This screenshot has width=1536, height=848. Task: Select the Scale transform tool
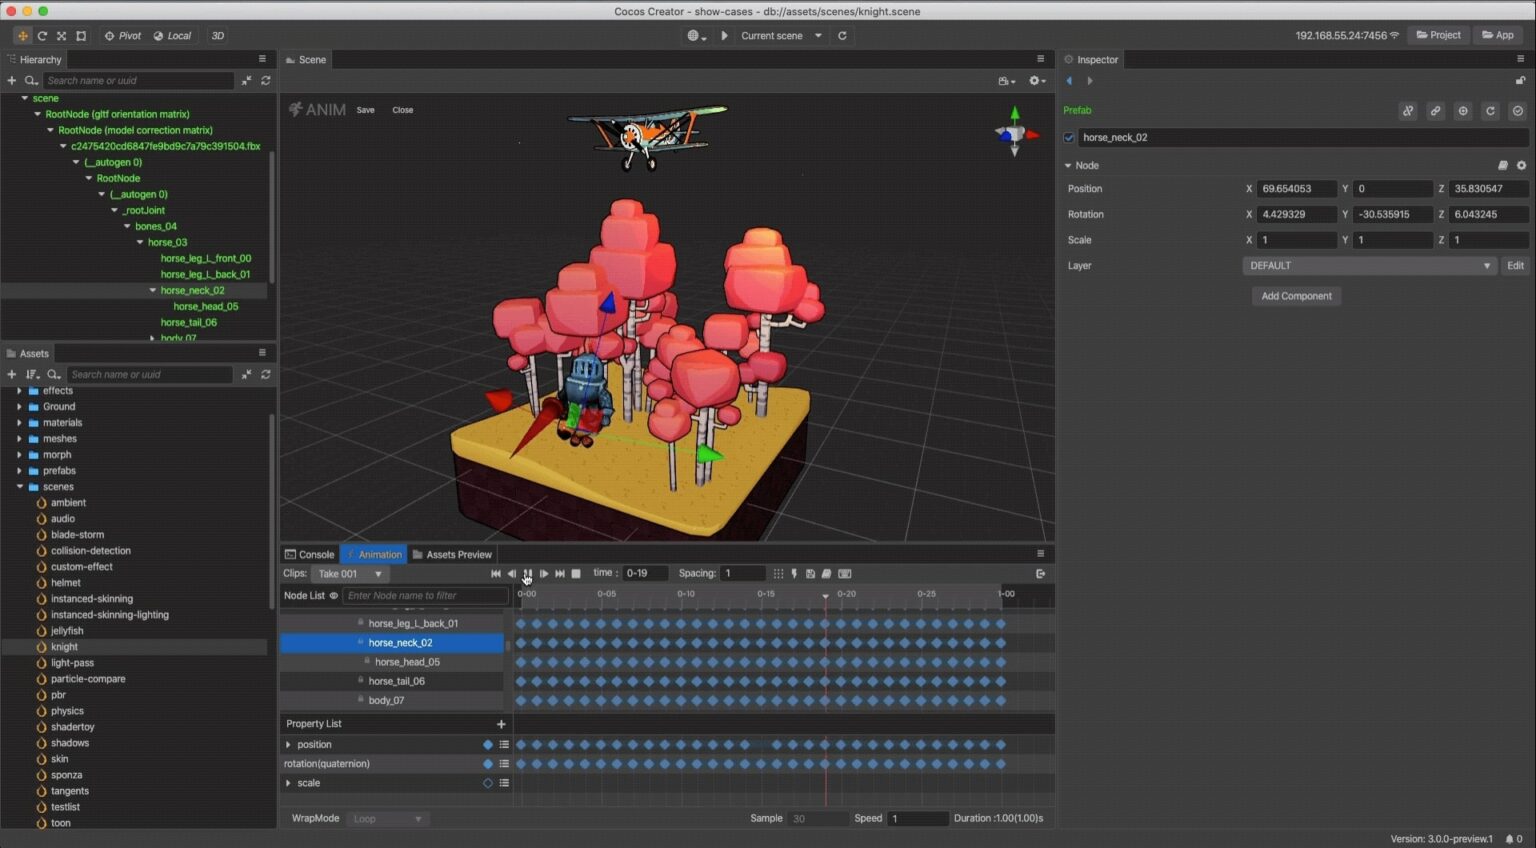pos(61,35)
